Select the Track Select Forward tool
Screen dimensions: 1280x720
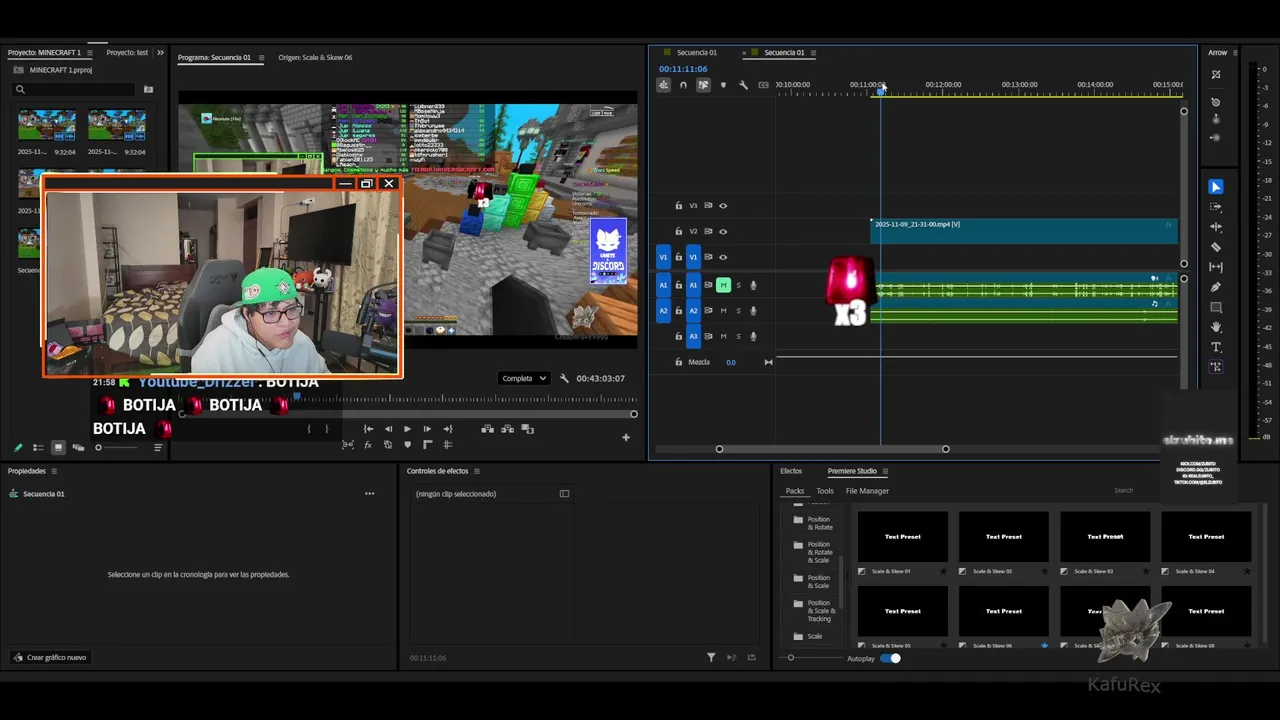pyautogui.click(x=1216, y=207)
